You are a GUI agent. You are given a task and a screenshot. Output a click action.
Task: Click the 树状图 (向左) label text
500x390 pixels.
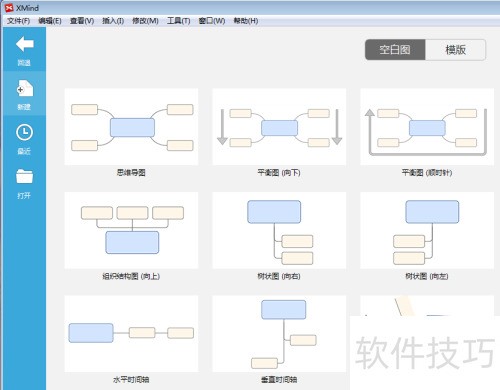tap(427, 276)
